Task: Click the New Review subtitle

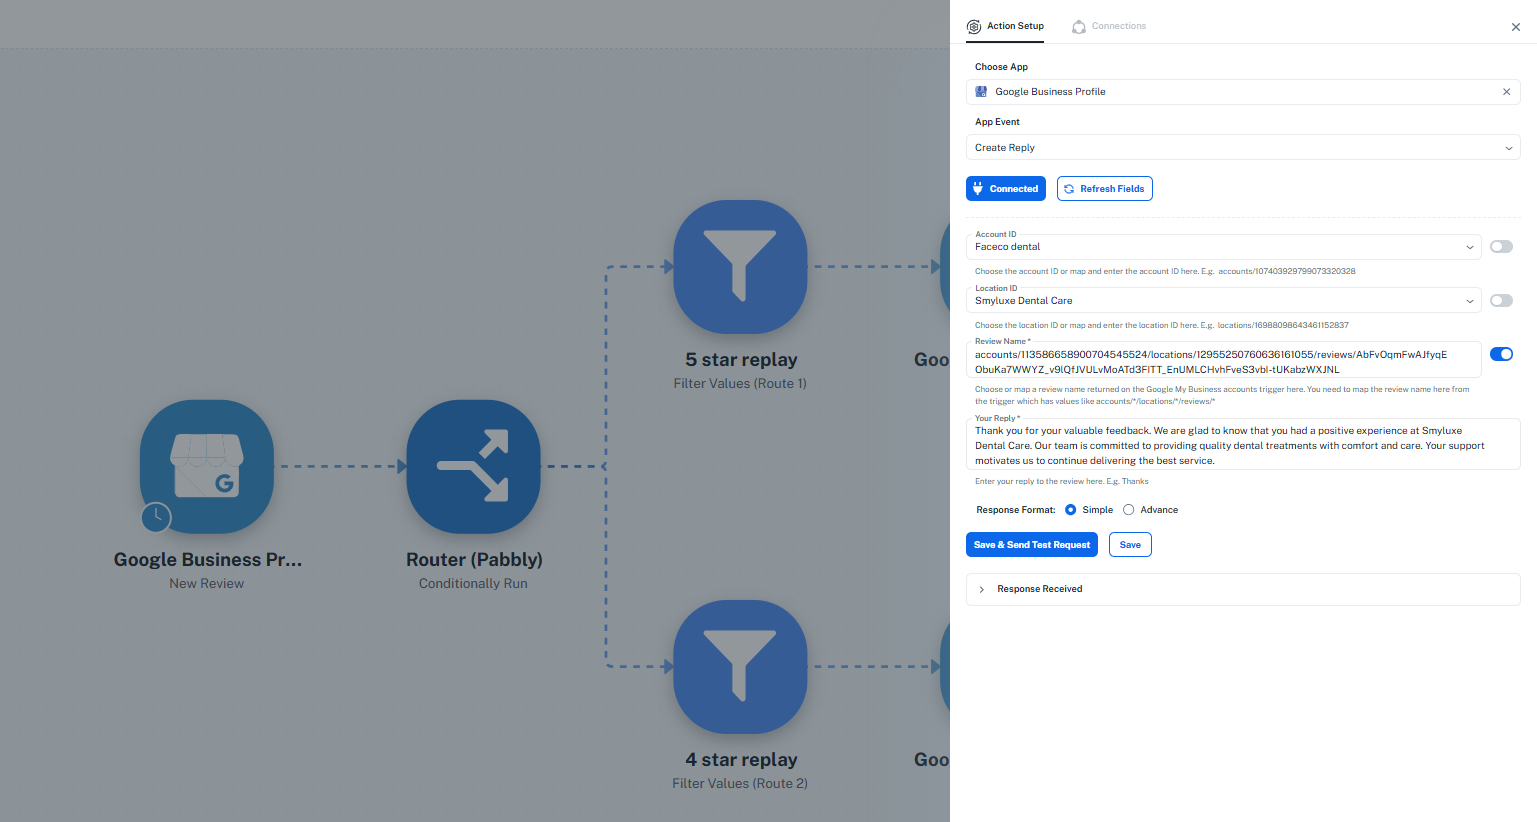Action: point(207,584)
